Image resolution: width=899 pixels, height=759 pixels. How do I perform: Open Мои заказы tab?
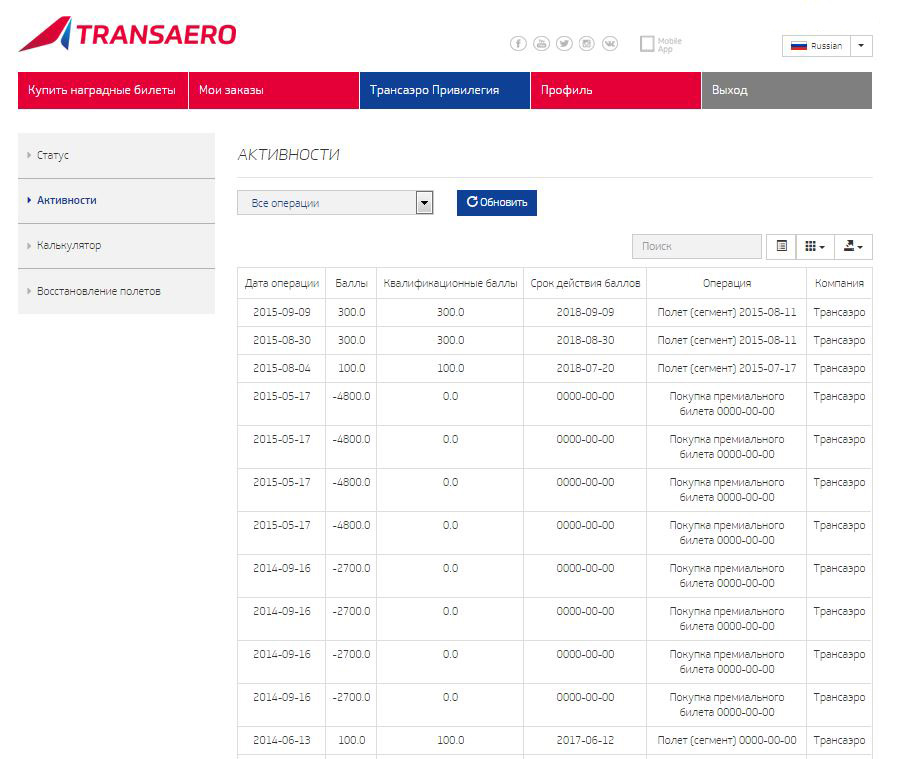pos(273,90)
